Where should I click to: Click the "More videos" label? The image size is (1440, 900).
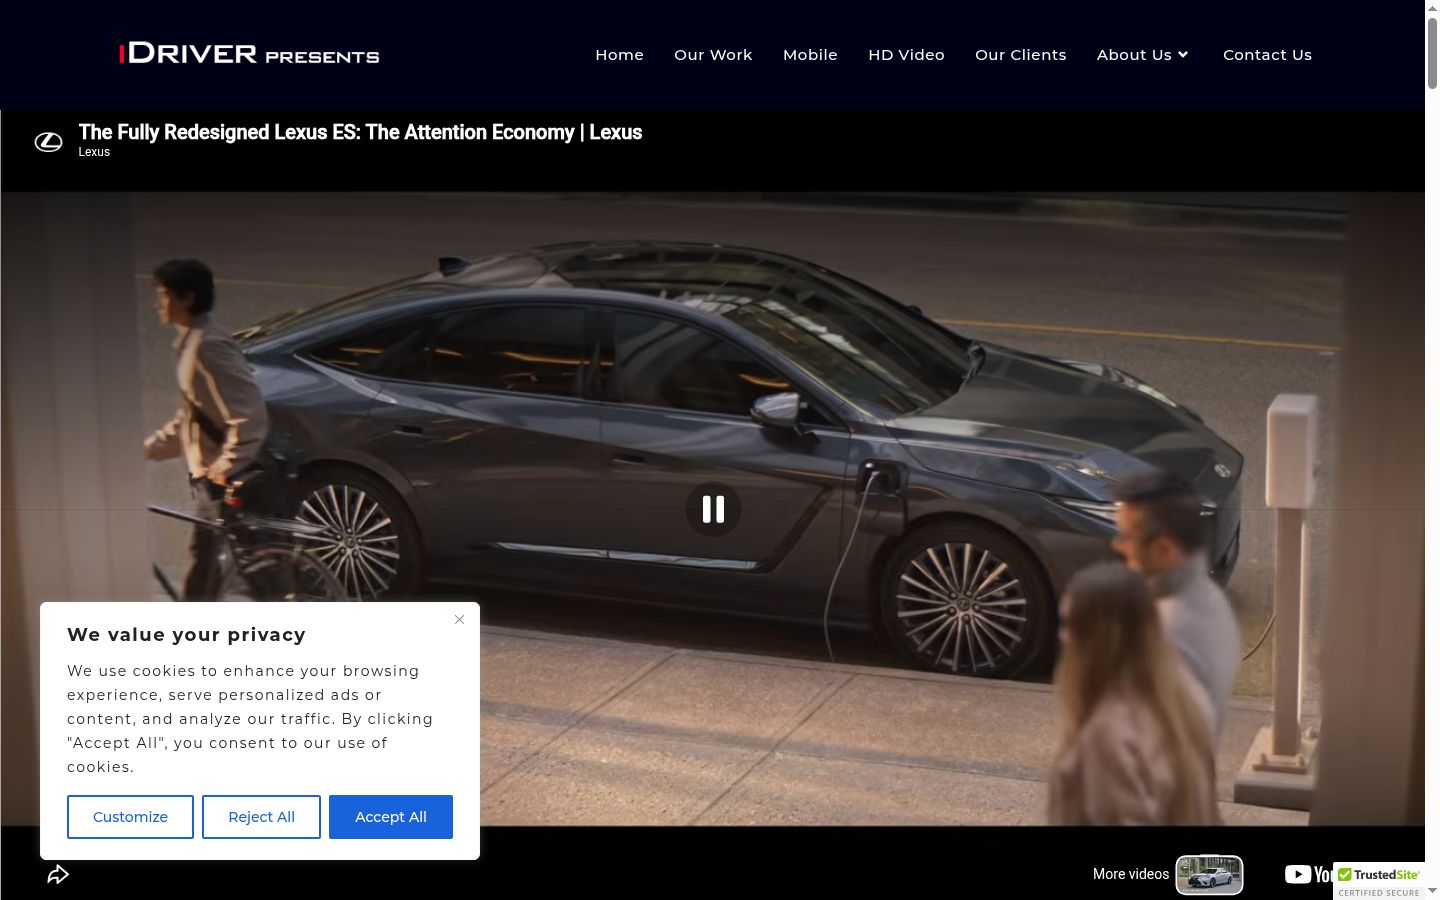coord(1130,874)
